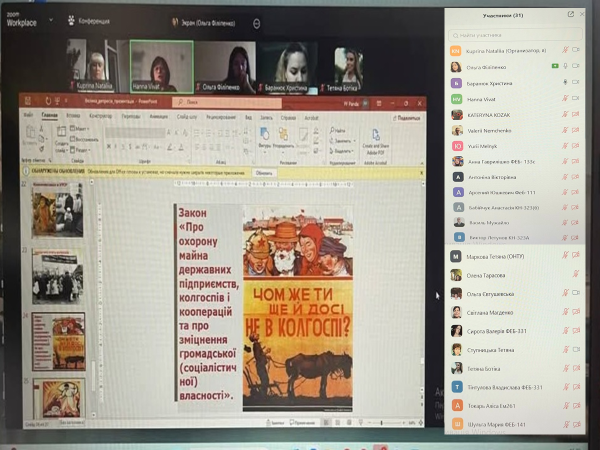
Task: Open screen share options circle button
Action: click(257, 22)
